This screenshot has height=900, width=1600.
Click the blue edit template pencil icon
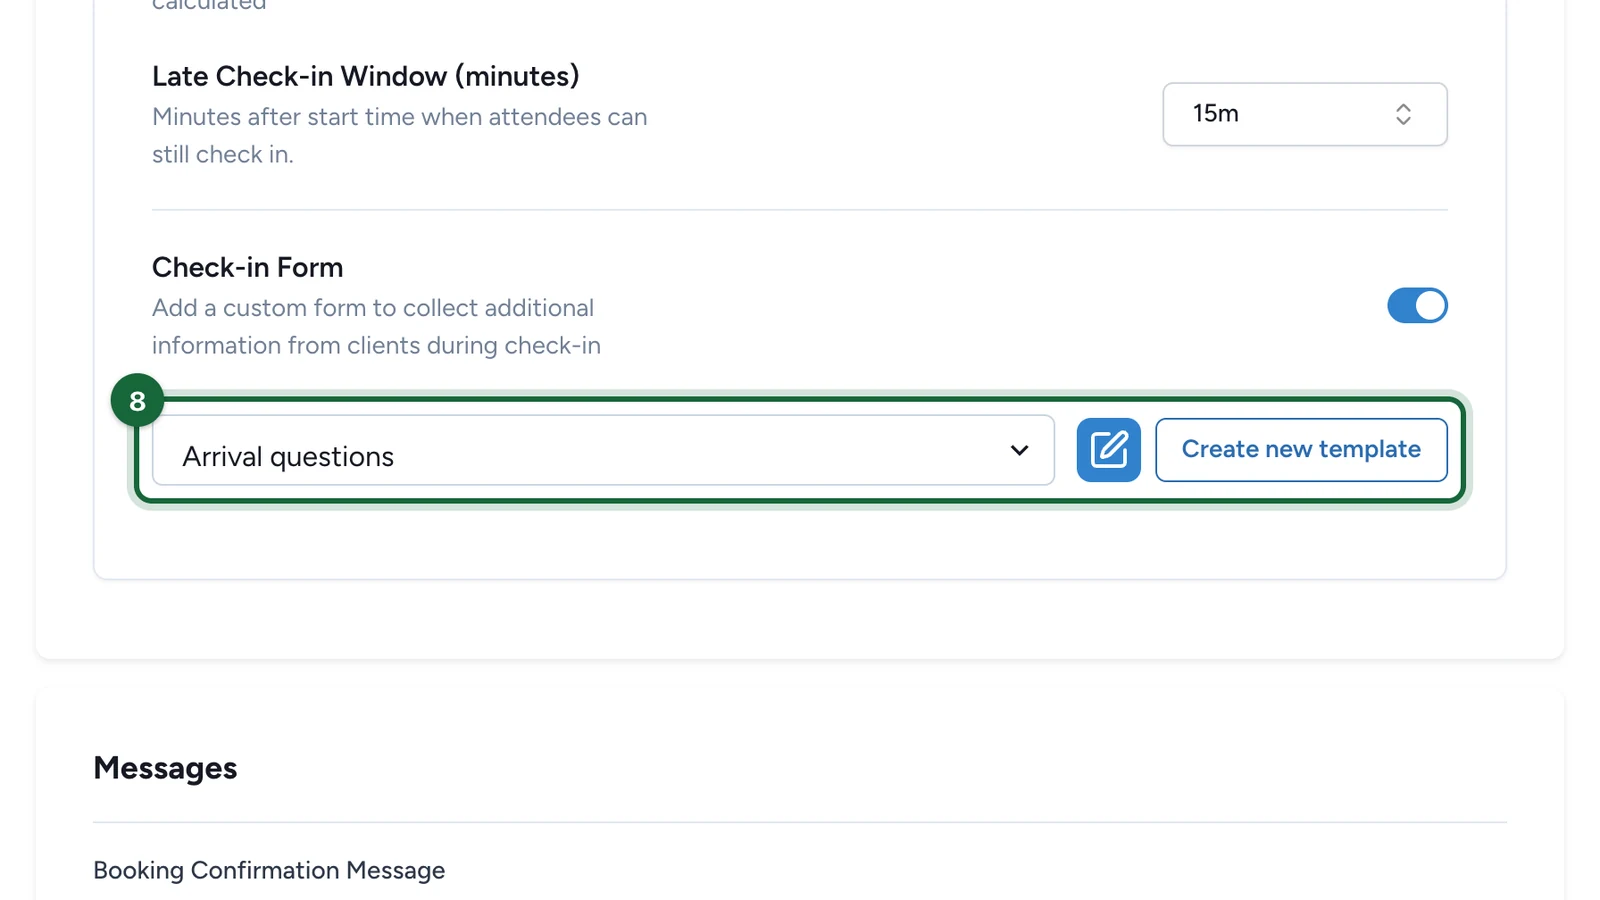click(1108, 450)
